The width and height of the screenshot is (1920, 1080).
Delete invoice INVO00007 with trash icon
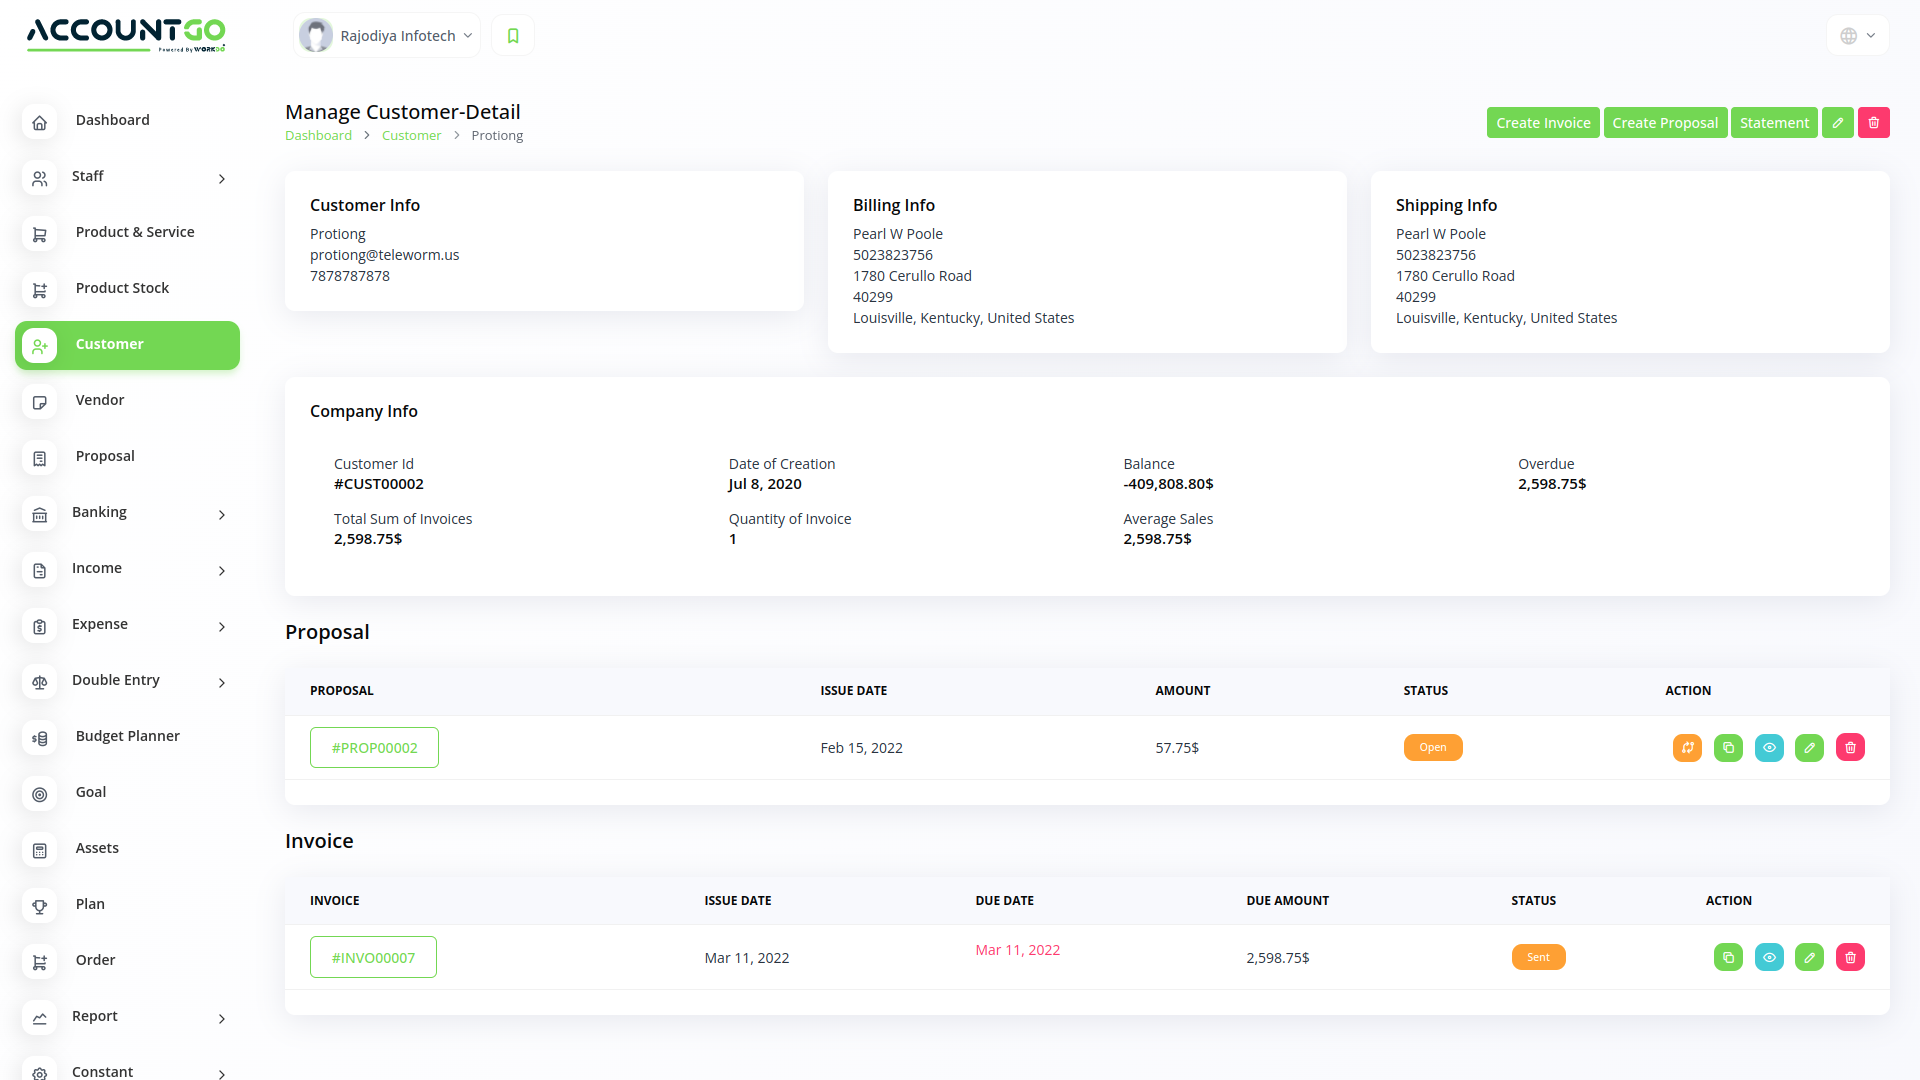pyautogui.click(x=1850, y=957)
